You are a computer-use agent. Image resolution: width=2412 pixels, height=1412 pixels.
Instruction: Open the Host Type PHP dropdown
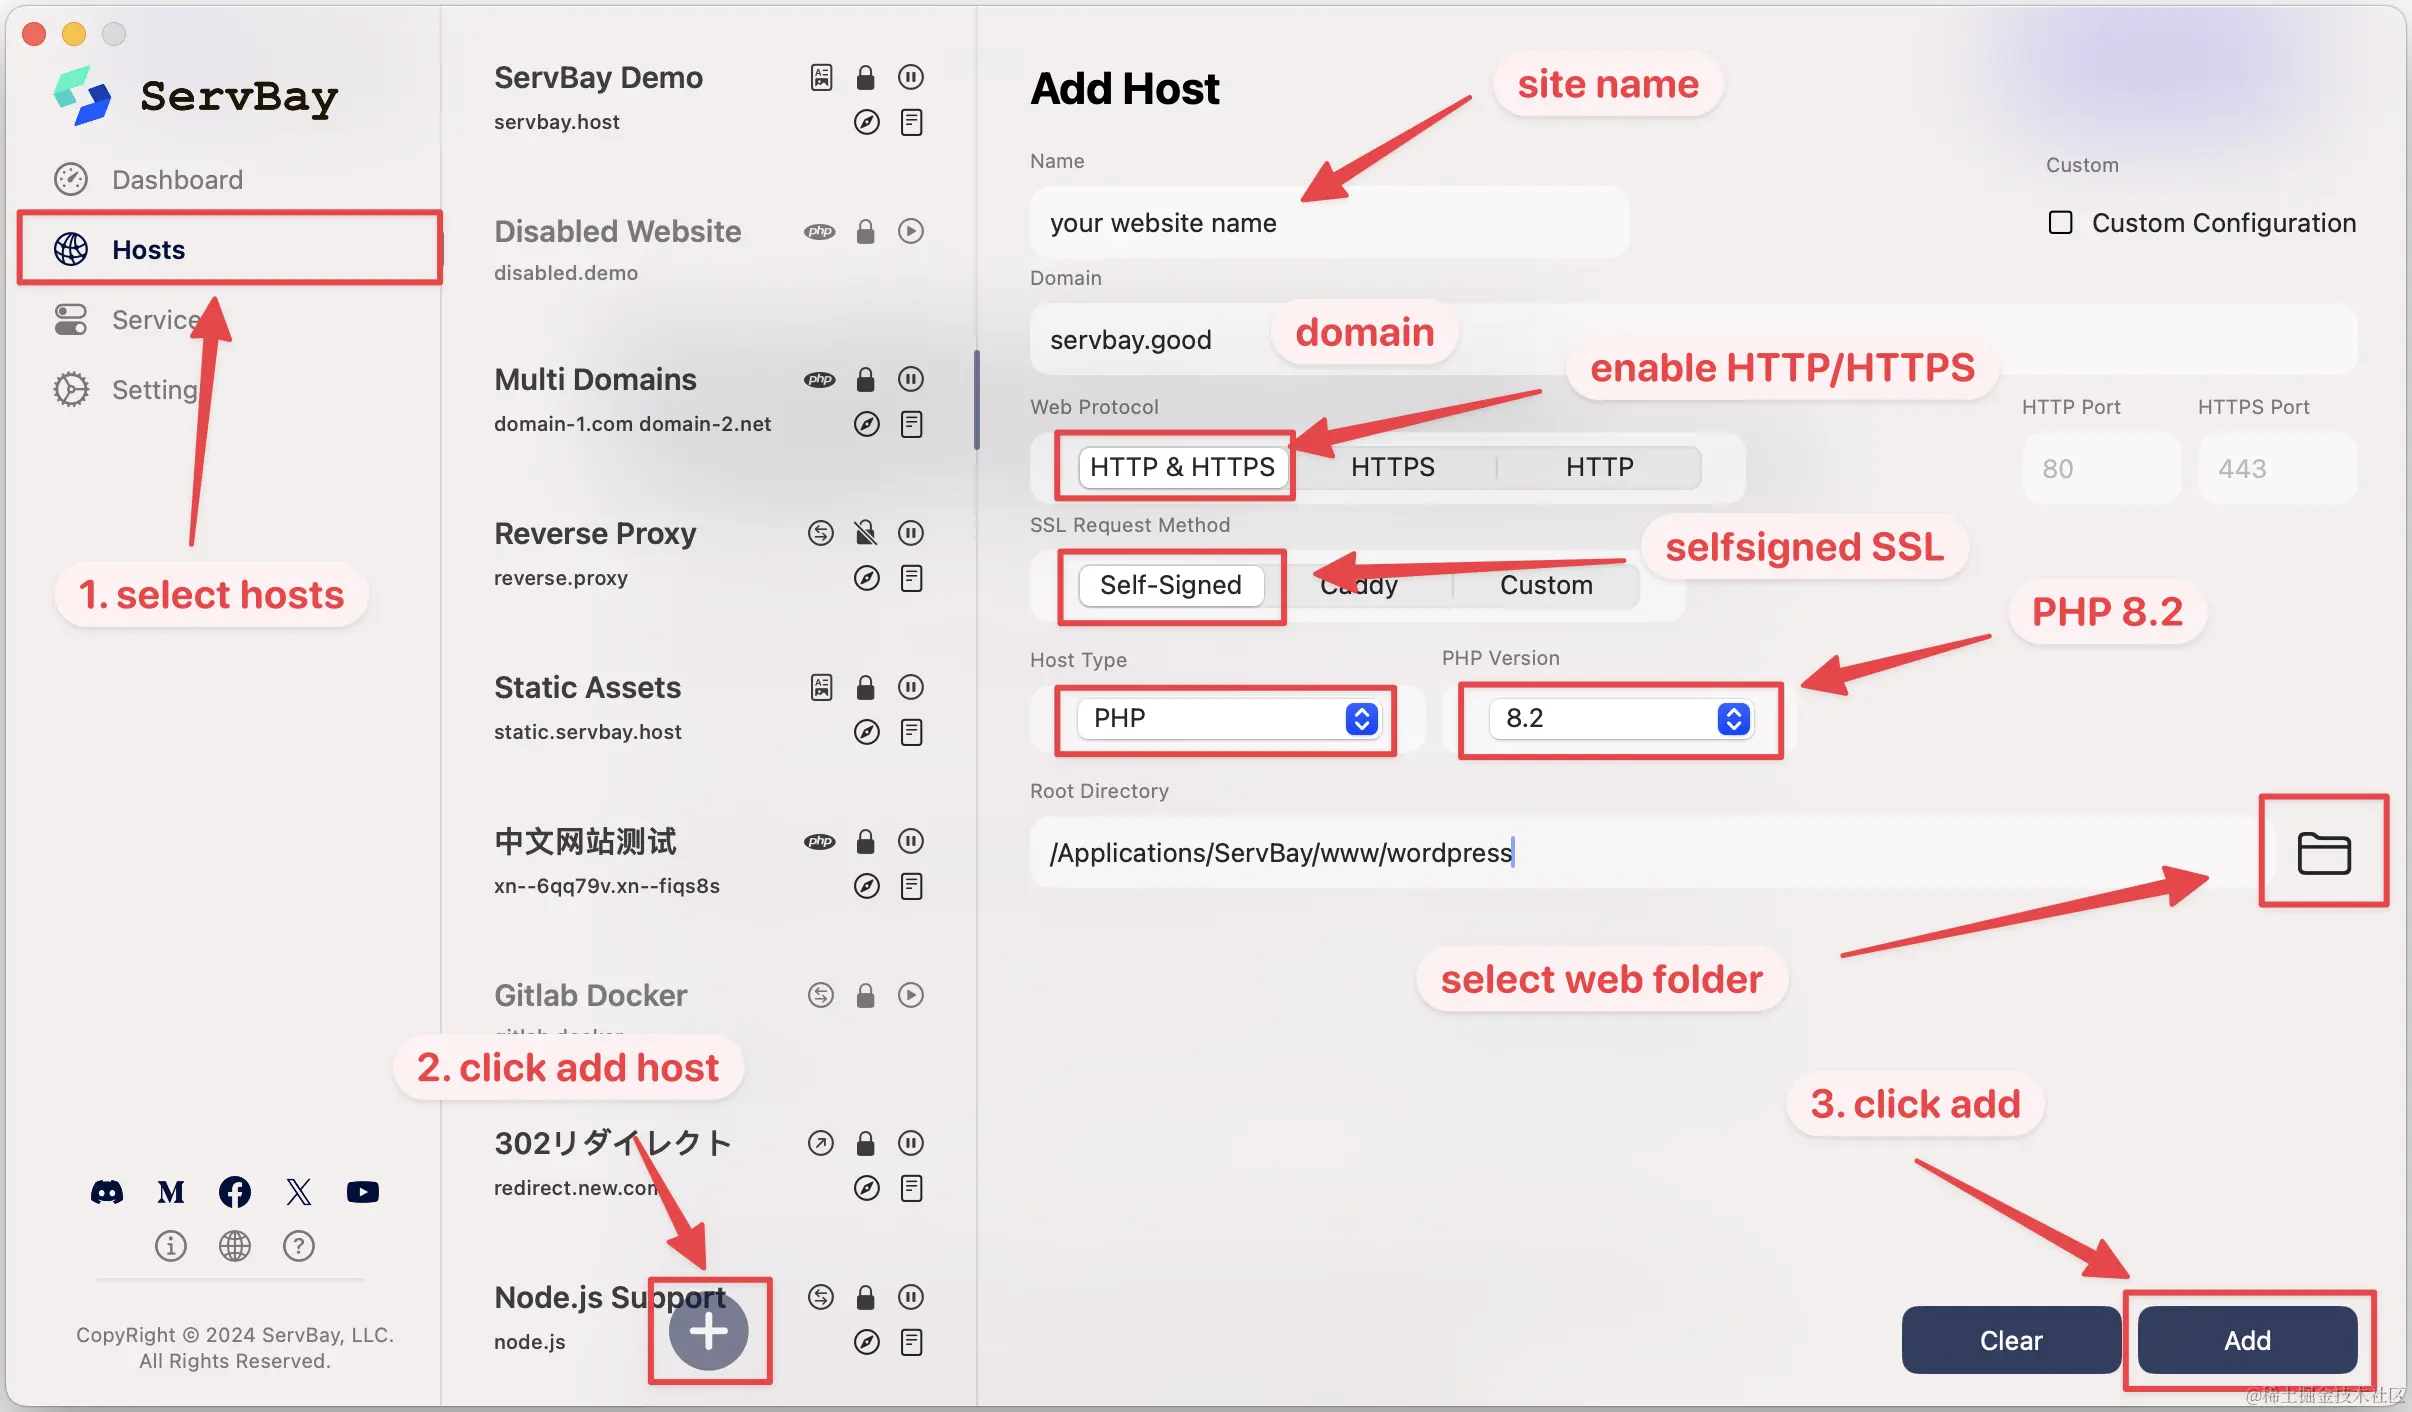[x=1229, y=718]
